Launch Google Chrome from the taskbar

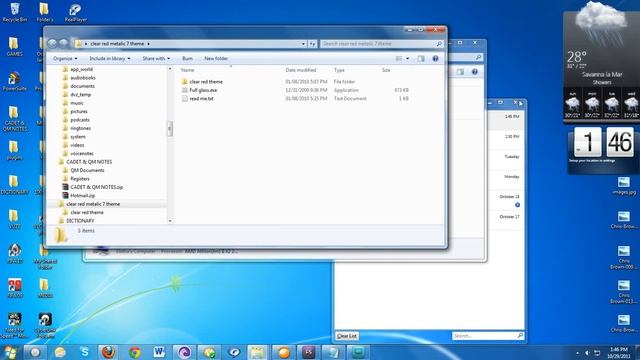[134, 352]
